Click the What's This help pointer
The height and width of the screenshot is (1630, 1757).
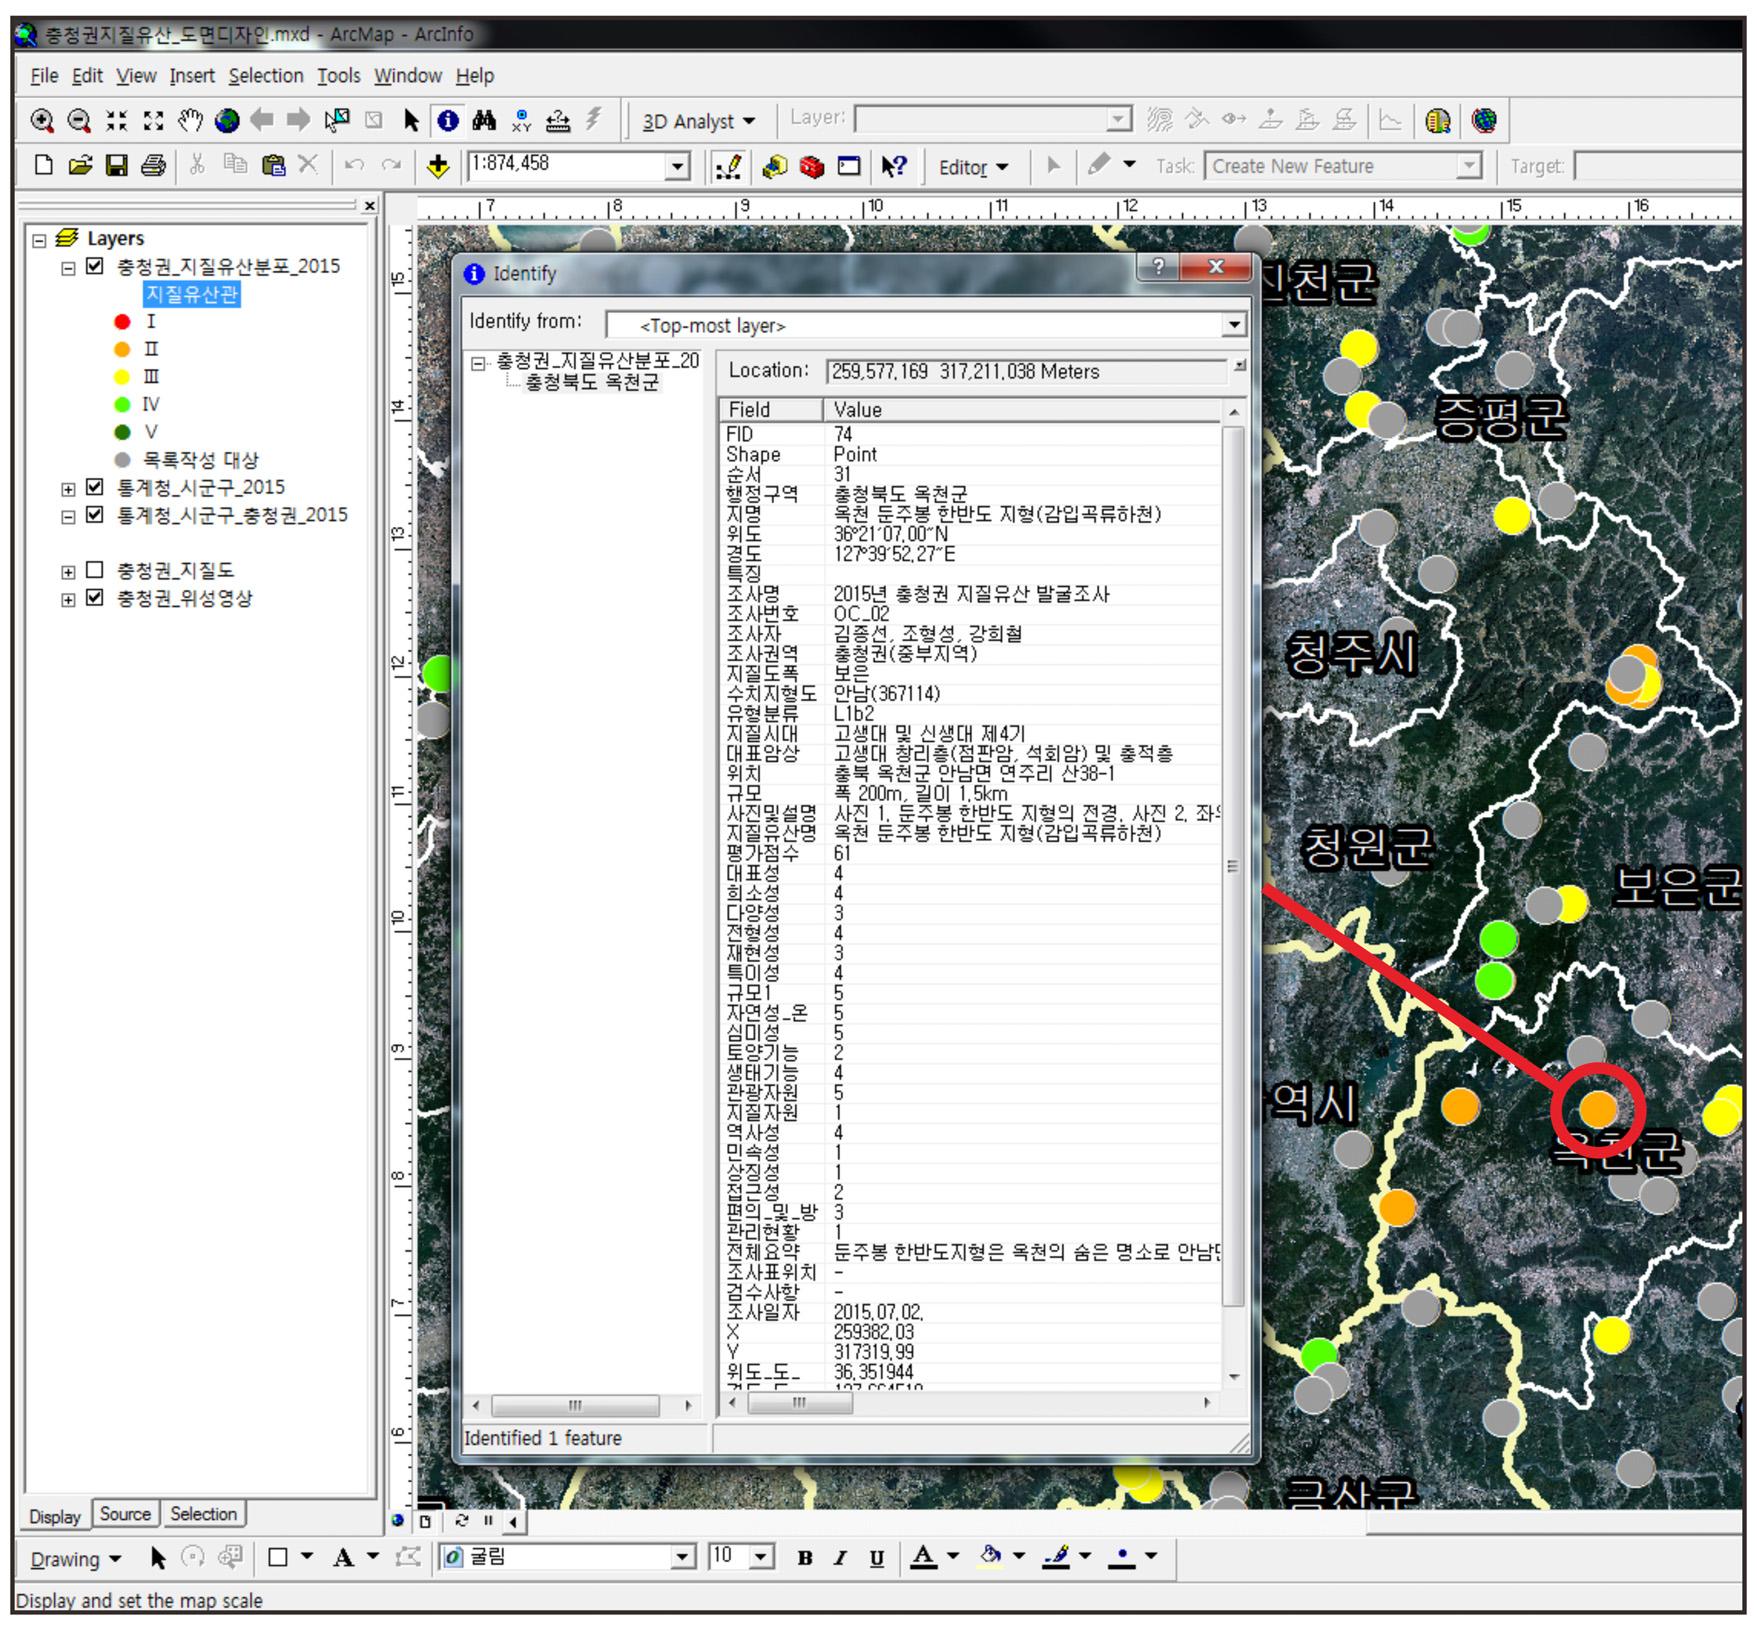[x=893, y=167]
